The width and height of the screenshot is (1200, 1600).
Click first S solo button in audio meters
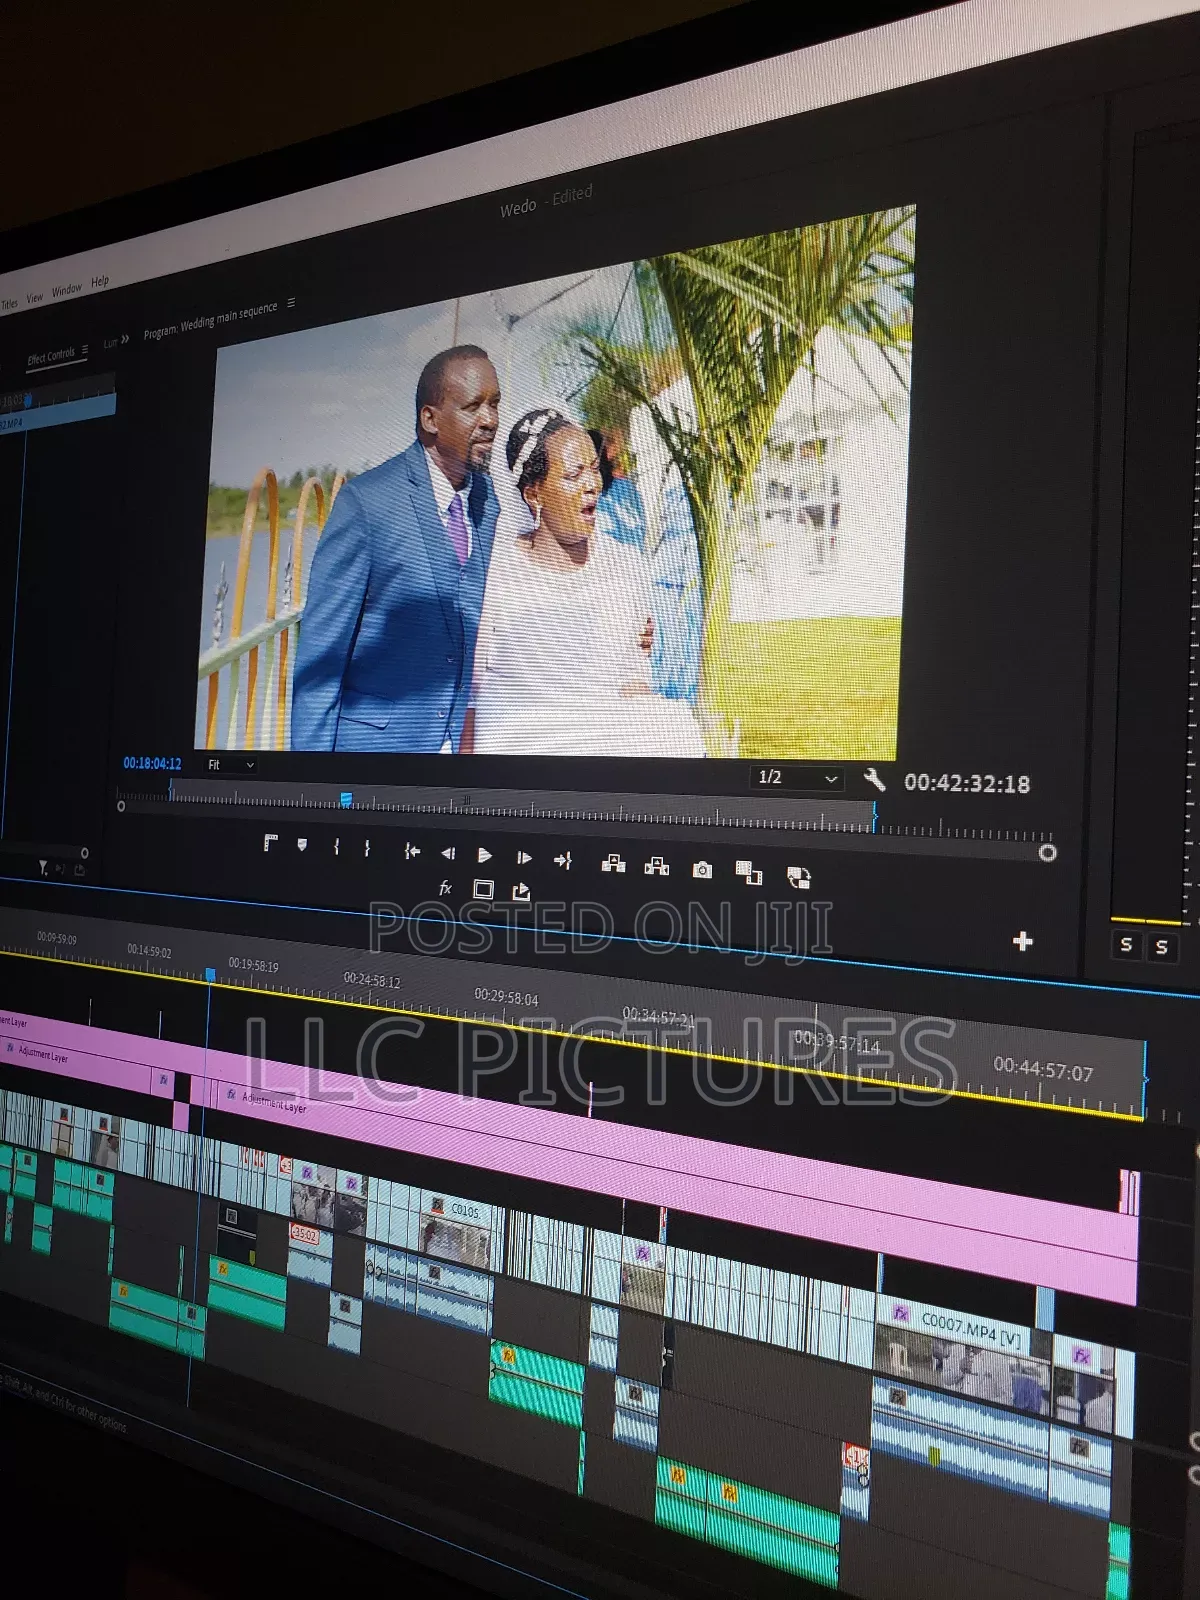pos(1126,944)
